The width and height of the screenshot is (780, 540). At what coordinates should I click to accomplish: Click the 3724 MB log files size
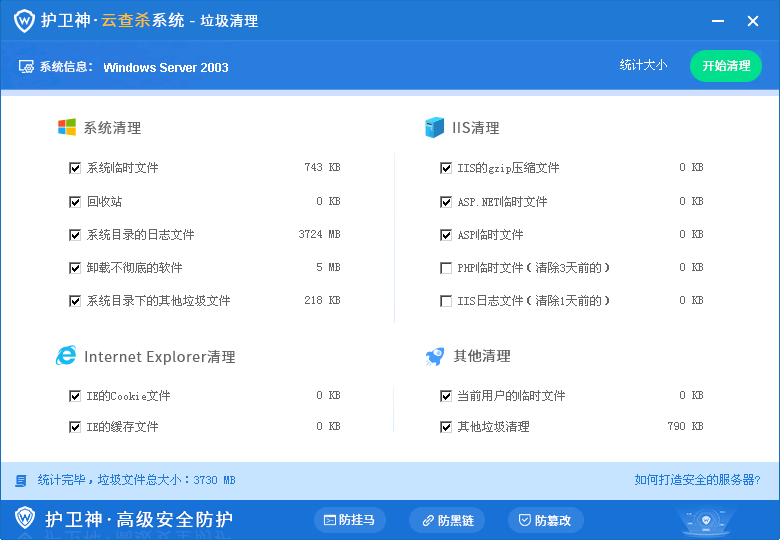coord(319,234)
